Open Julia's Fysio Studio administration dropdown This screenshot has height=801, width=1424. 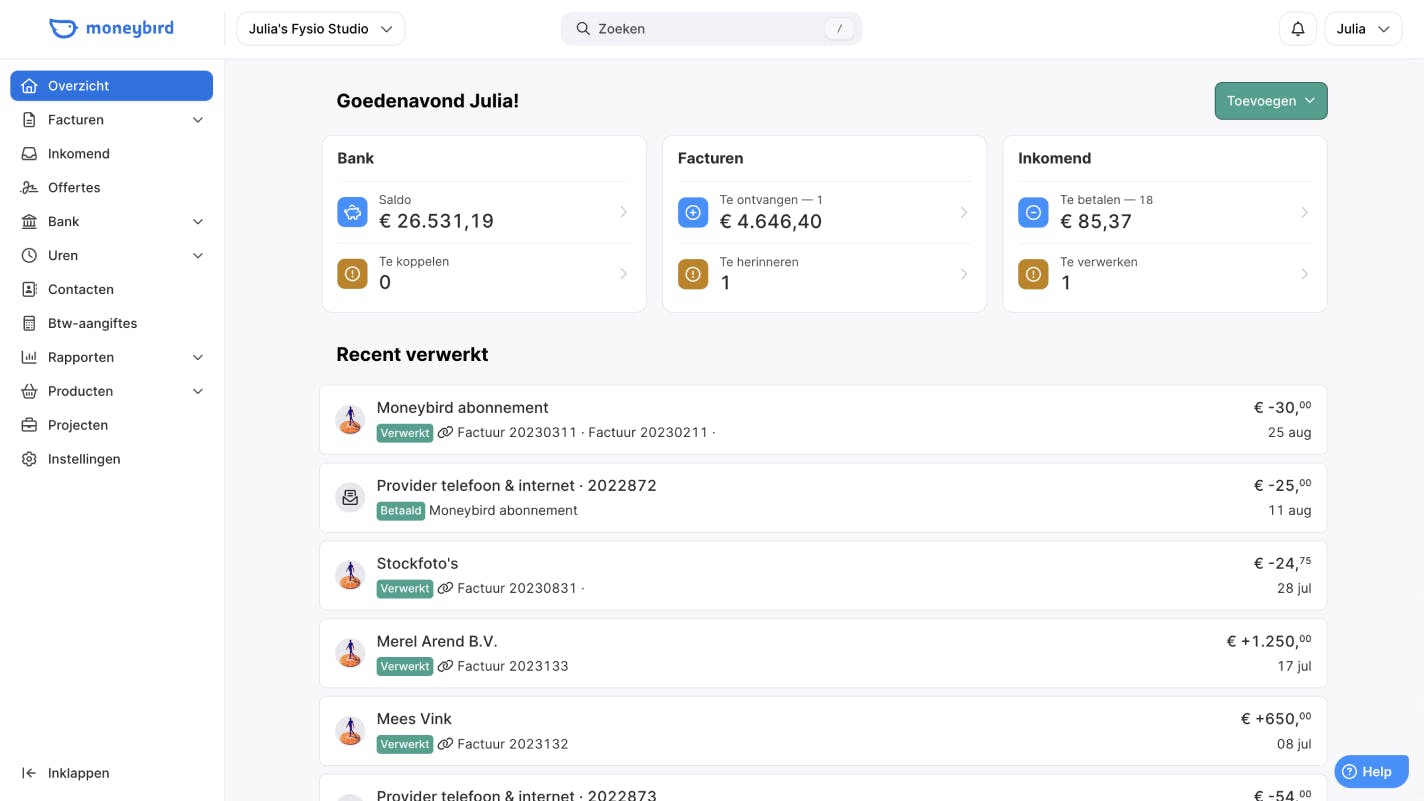(320, 29)
